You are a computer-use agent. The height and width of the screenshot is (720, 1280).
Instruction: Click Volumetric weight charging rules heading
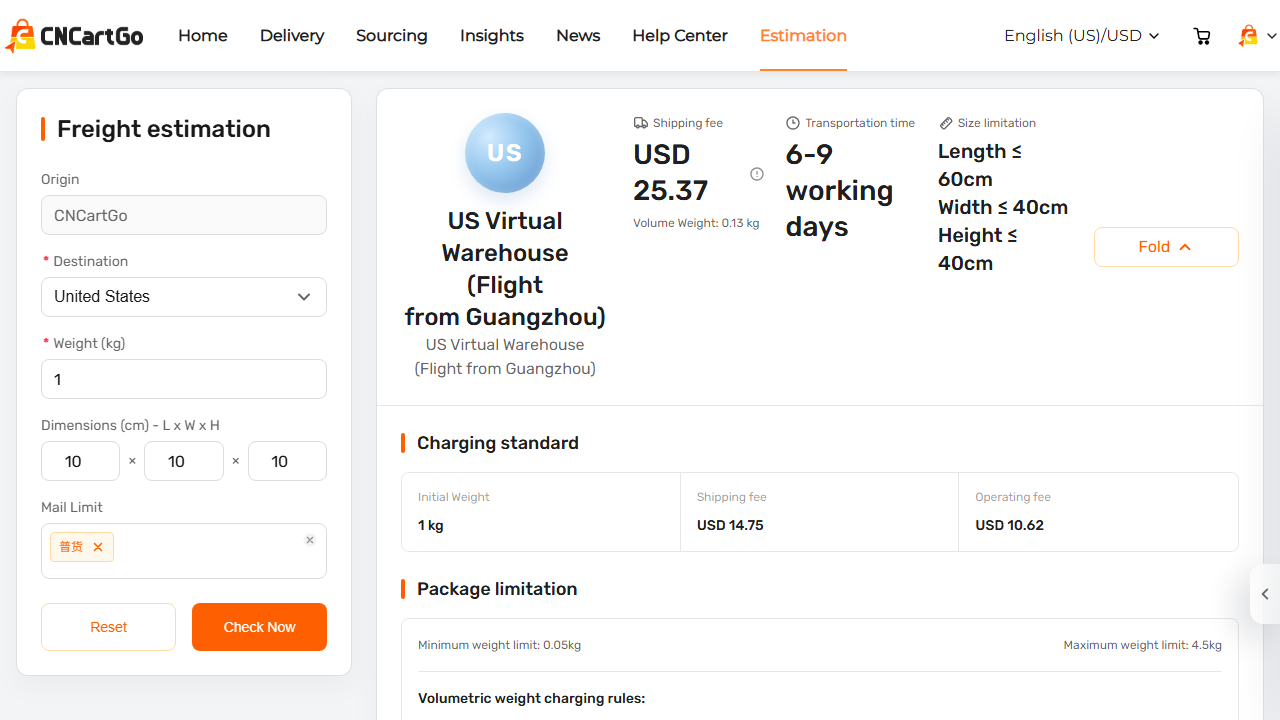pos(532,698)
